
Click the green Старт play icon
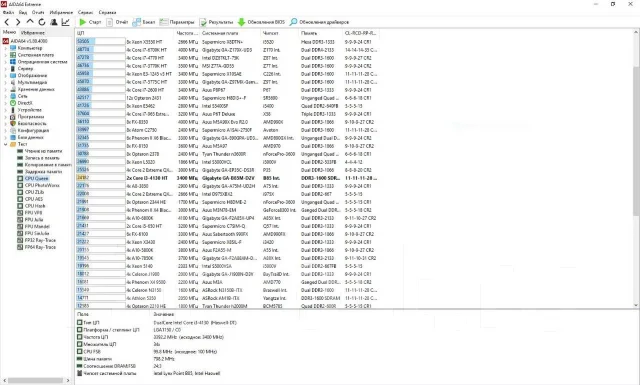coord(83,22)
